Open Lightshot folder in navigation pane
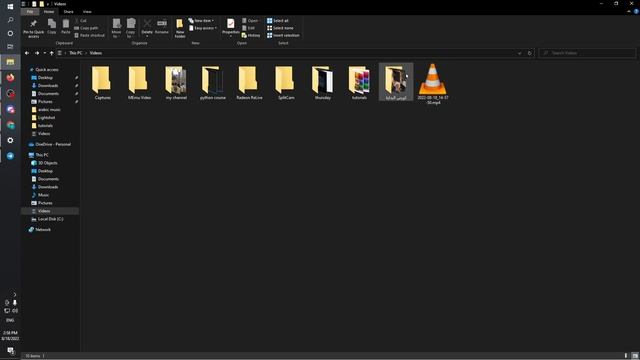Viewport: 640px width, 360px height. coord(46,118)
